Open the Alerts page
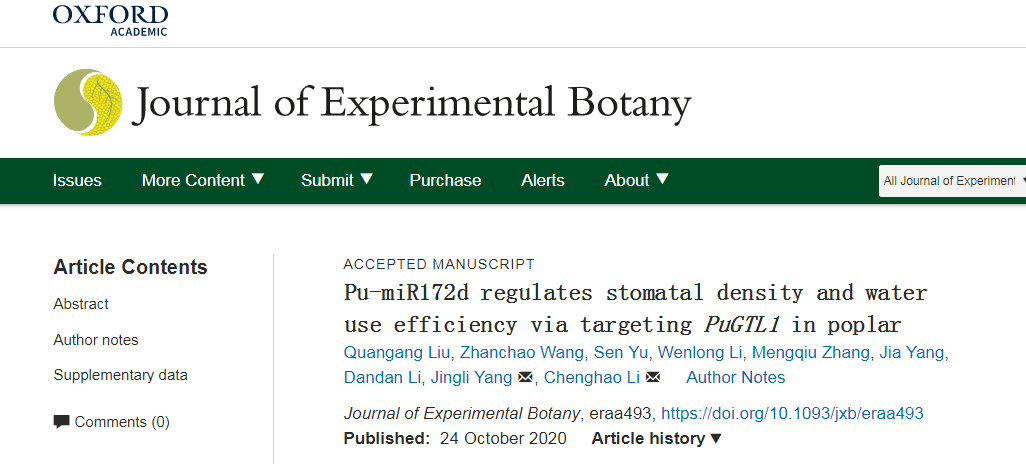Viewport: 1026px width, 464px height. click(x=543, y=180)
